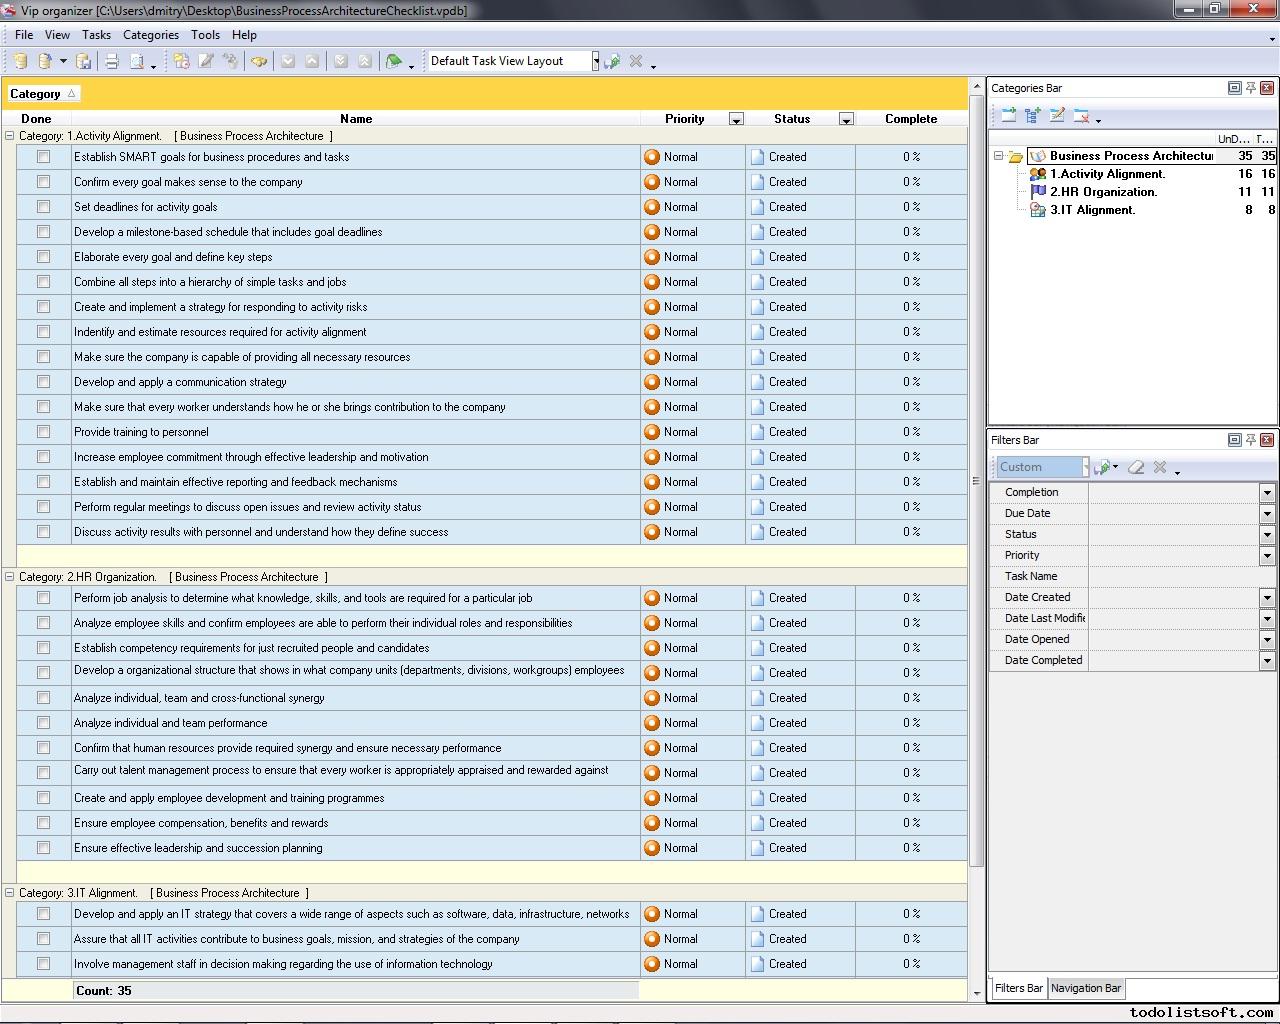Tick the checkbox for 'Analyze individual and team performance'
Screen dimensions: 1280x1024
point(43,723)
